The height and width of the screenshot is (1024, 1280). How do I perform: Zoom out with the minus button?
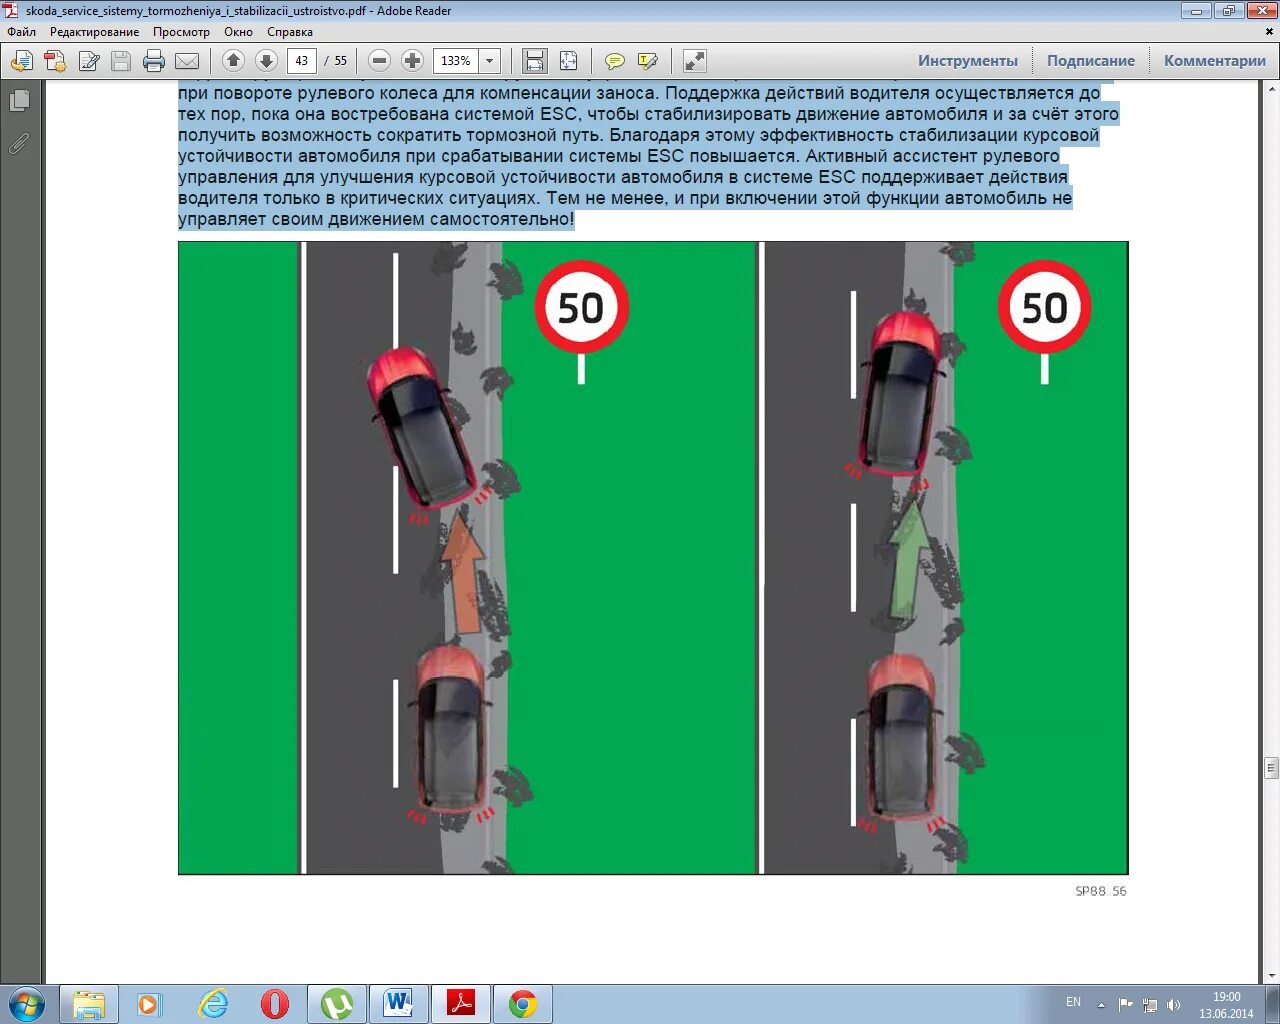(x=379, y=61)
